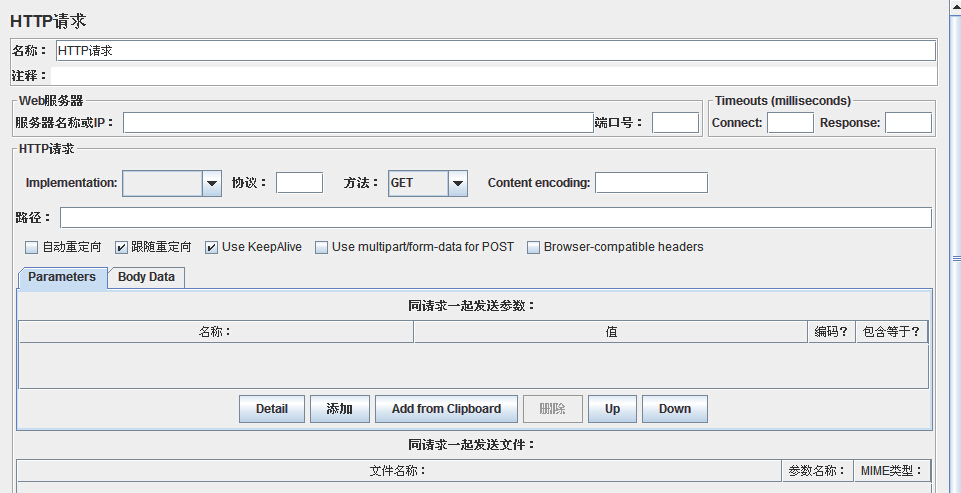Image resolution: width=961 pixels, height=493 pixels.
Task: Click the Response timeout field
Action: 908,123
